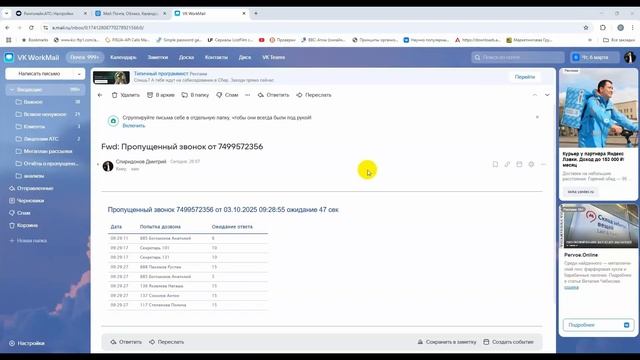Screen dimensions: 640x360
Task: Go to next message with down chevron
Action: pos(547,95)
